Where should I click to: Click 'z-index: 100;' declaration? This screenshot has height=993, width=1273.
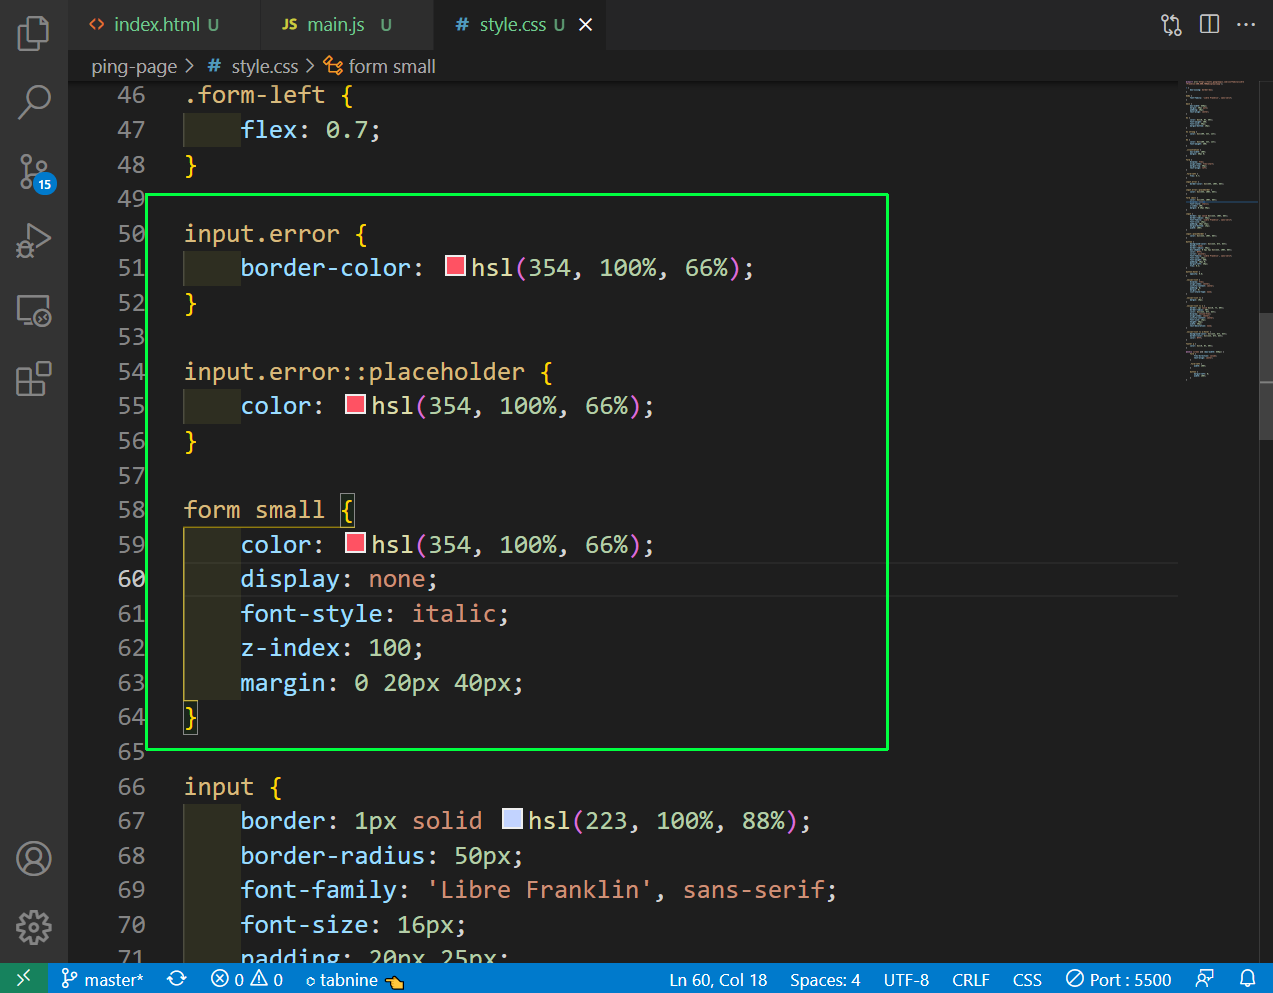point(332,648)
